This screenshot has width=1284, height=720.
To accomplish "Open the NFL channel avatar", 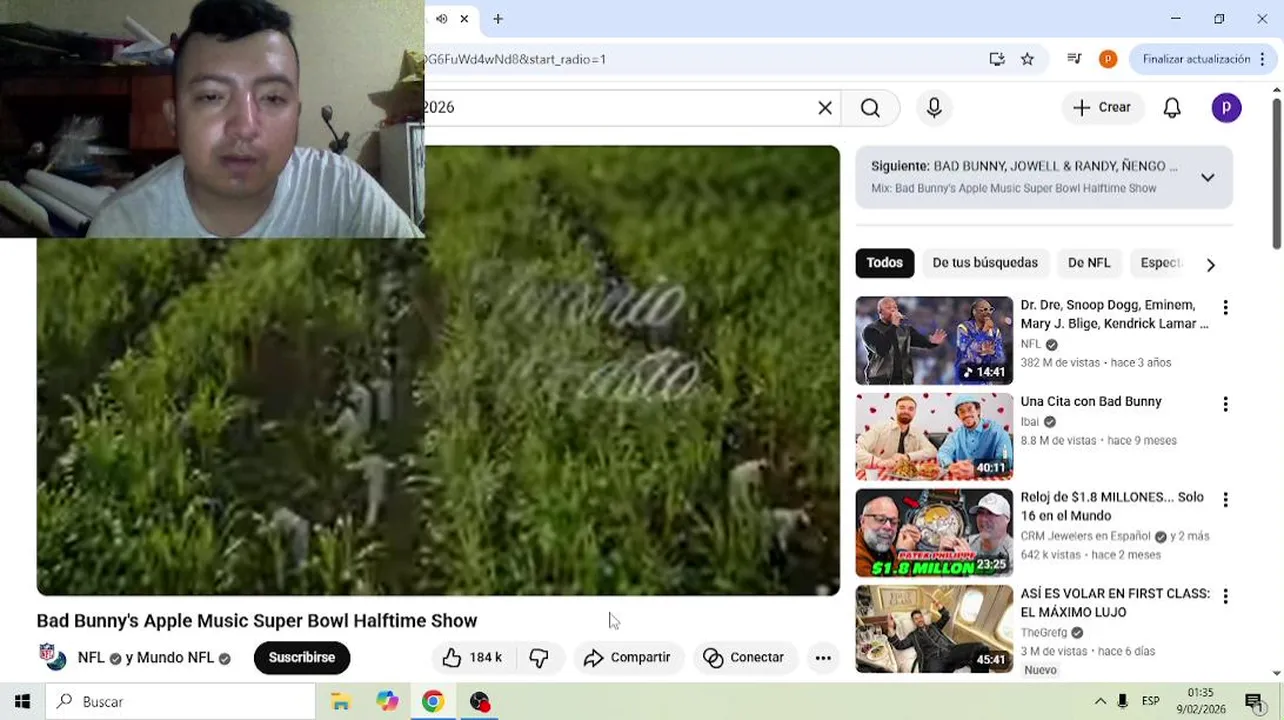I will tap(53, 657).
